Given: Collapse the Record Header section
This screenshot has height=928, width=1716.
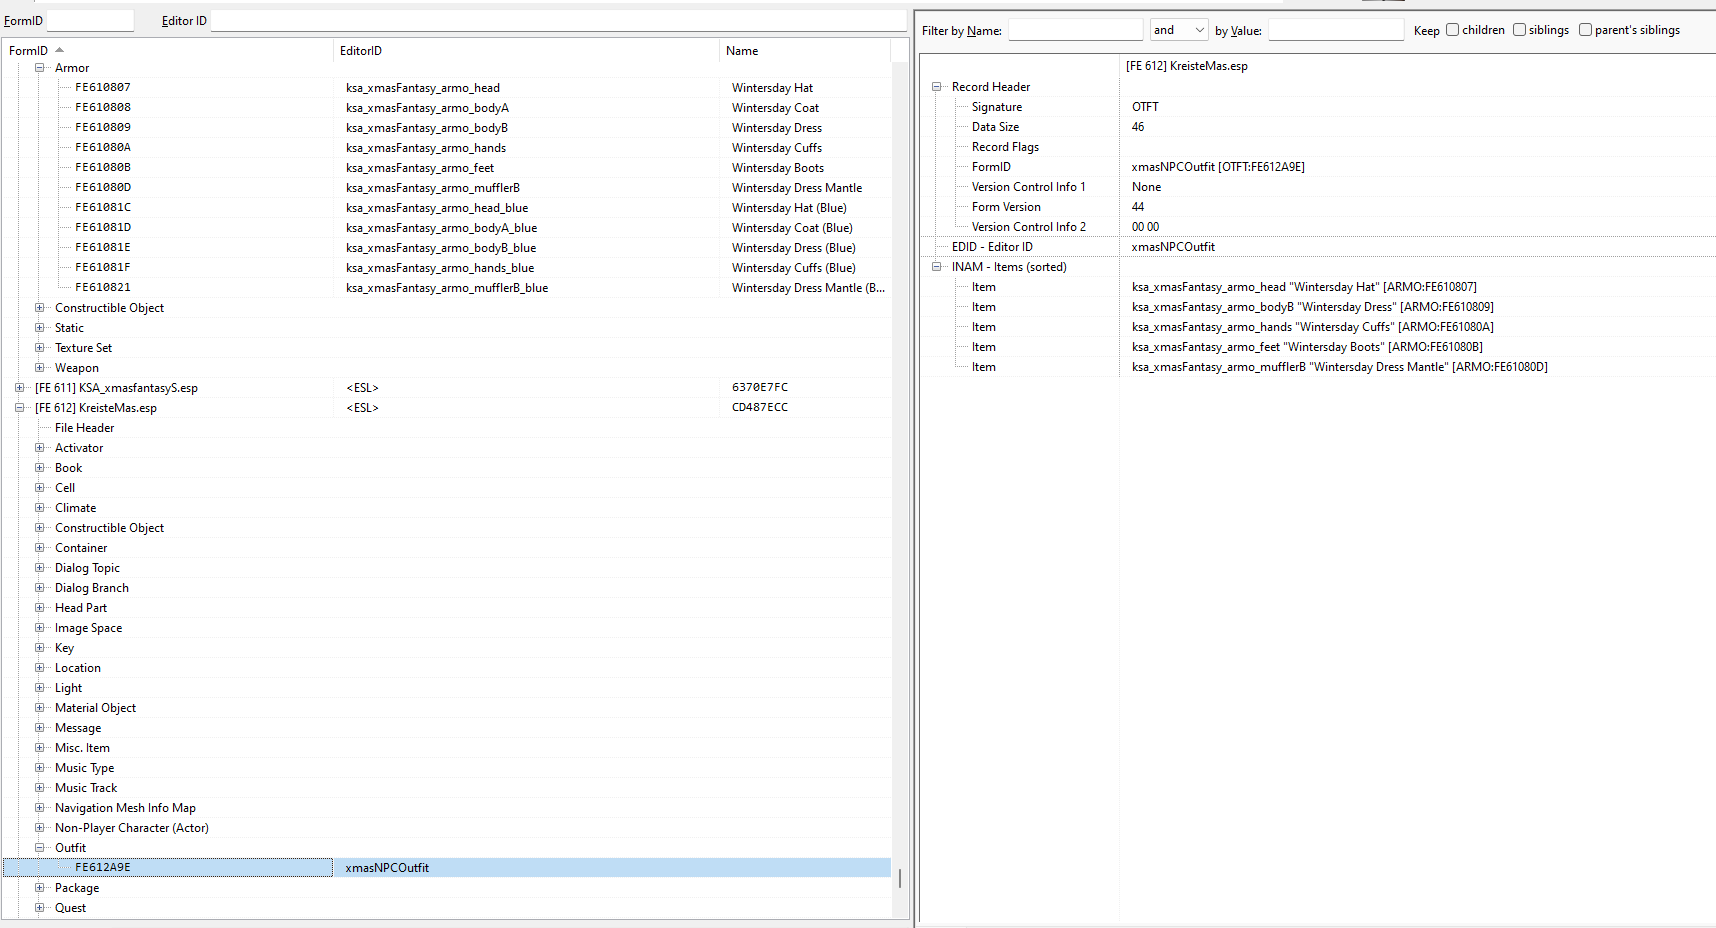Looking at the screenshot, I should 937,87.
